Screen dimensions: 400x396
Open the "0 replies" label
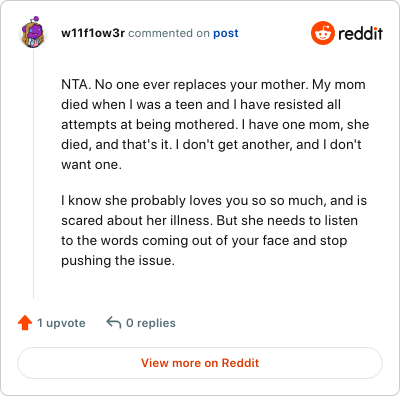pos(151,323)
